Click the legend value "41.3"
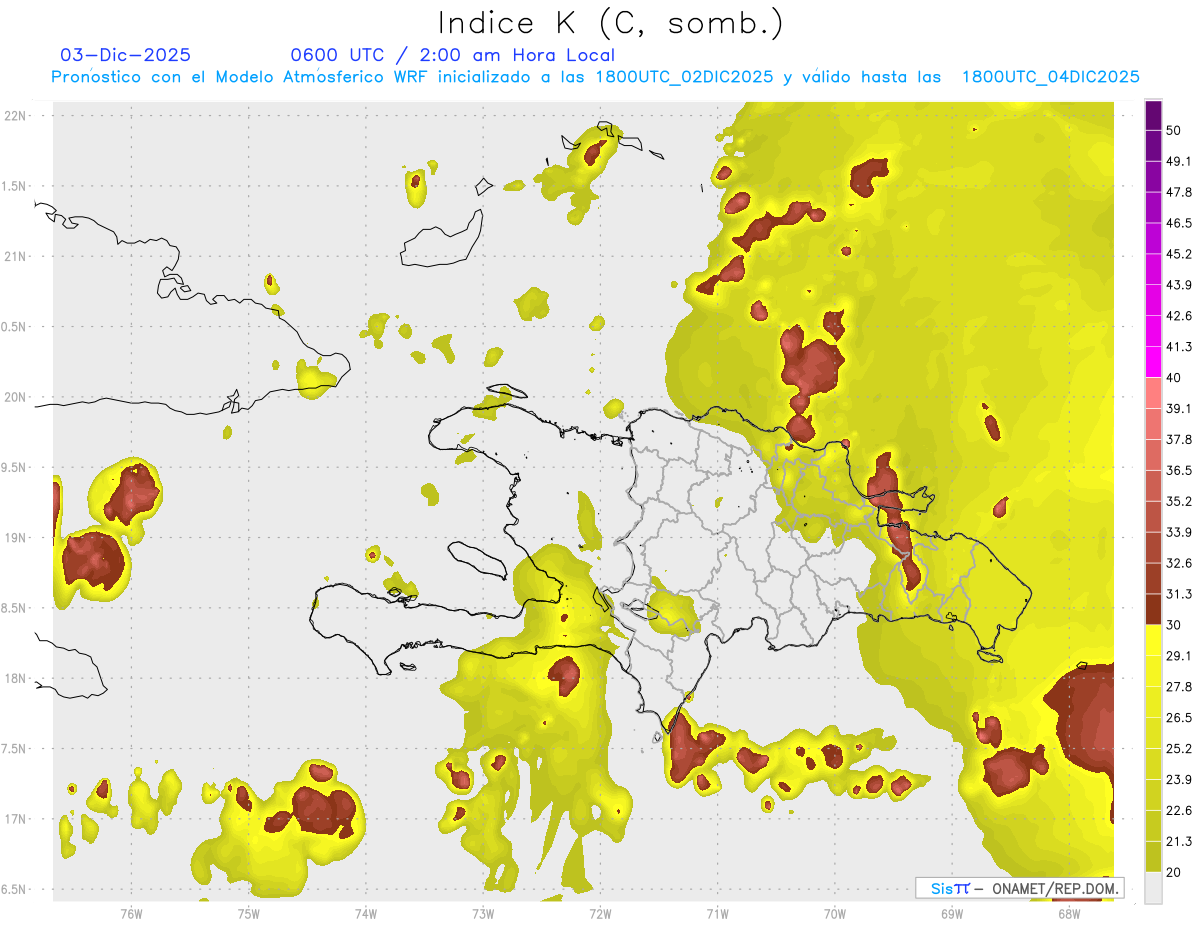 [x=1180, y=347]
